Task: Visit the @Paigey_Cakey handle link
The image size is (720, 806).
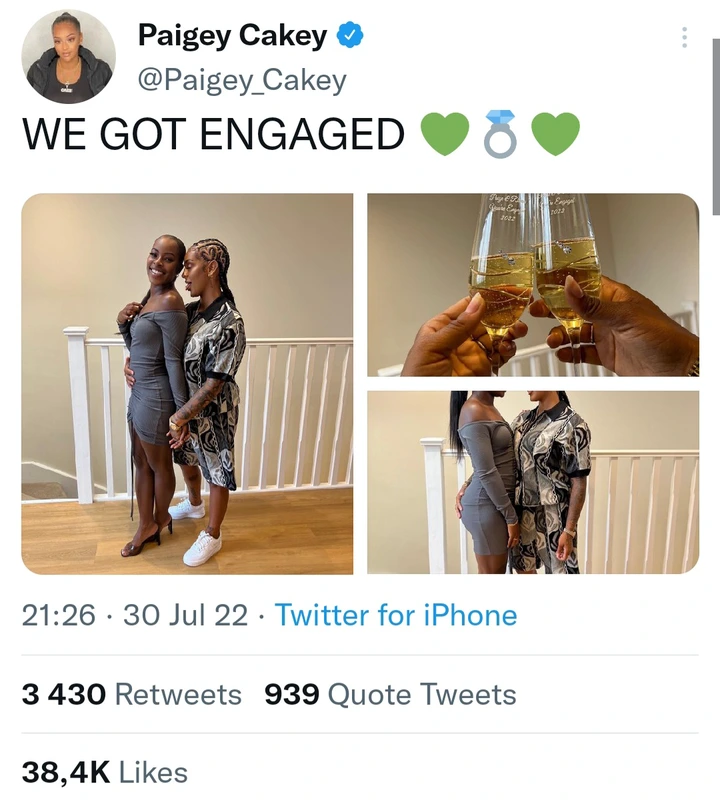Action: [x=242, y=81]
